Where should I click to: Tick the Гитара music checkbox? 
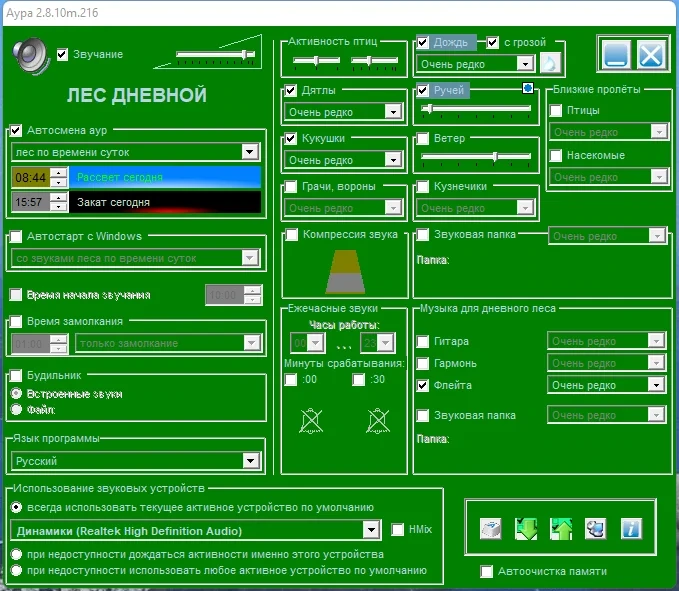(x=423, y=342)
